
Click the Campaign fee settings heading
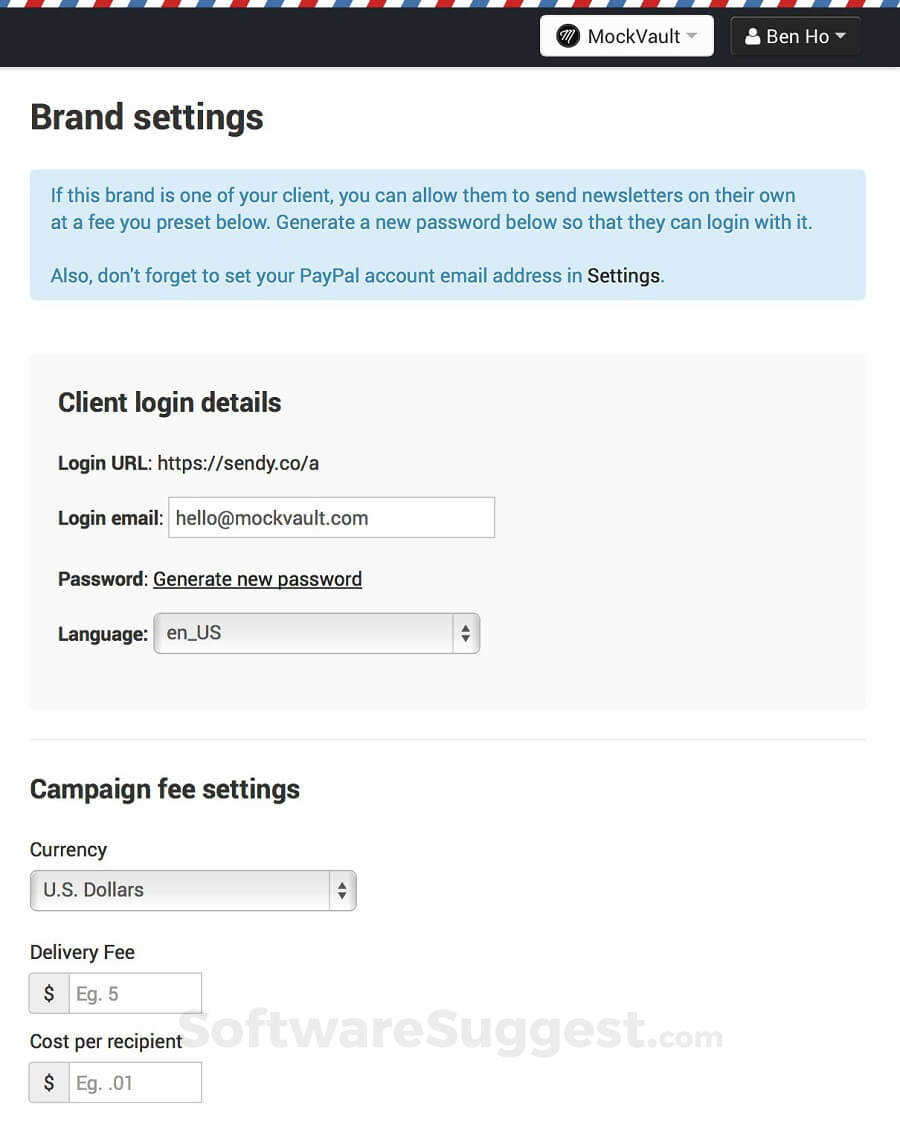click(165, 789)
